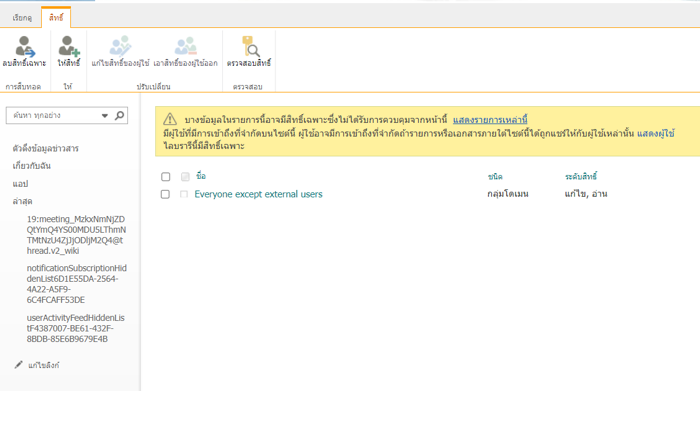Toggle the small icon checkbox beside ชื่อ header
This screenshot has width=700, height=436.
point(185,177)
